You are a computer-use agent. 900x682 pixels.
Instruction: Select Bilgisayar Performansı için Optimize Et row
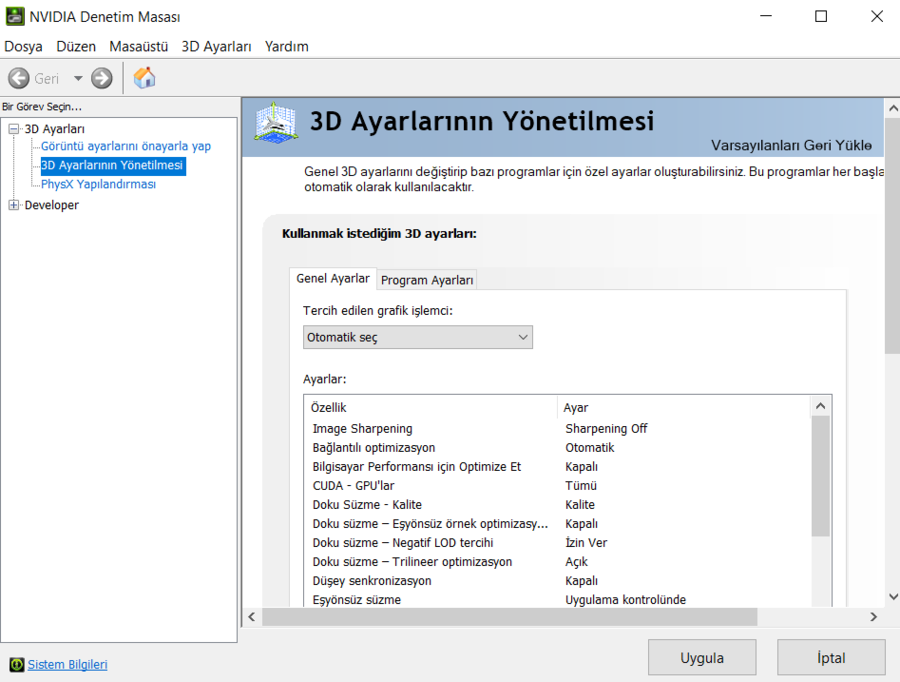558,467
